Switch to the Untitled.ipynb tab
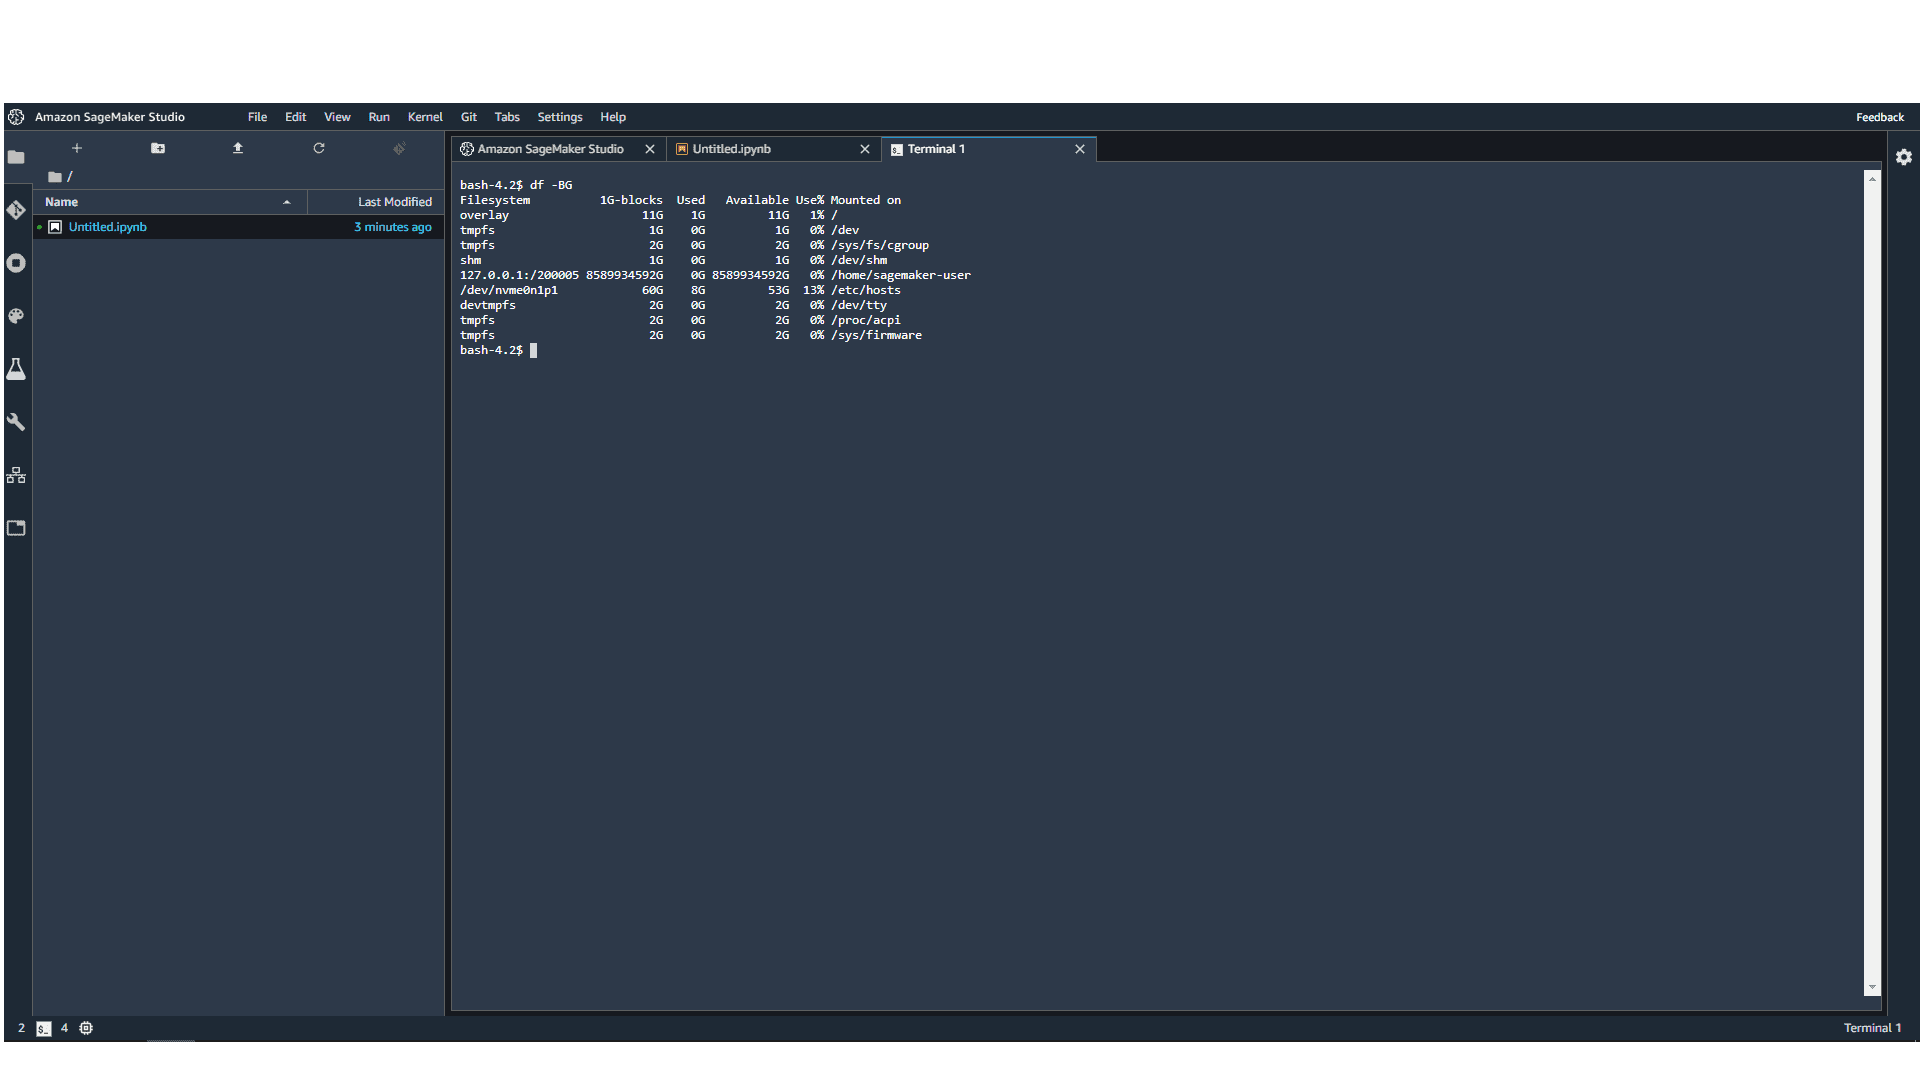Image resolution: width=1920 pixels, height=1080 pixels. (731, 148)
